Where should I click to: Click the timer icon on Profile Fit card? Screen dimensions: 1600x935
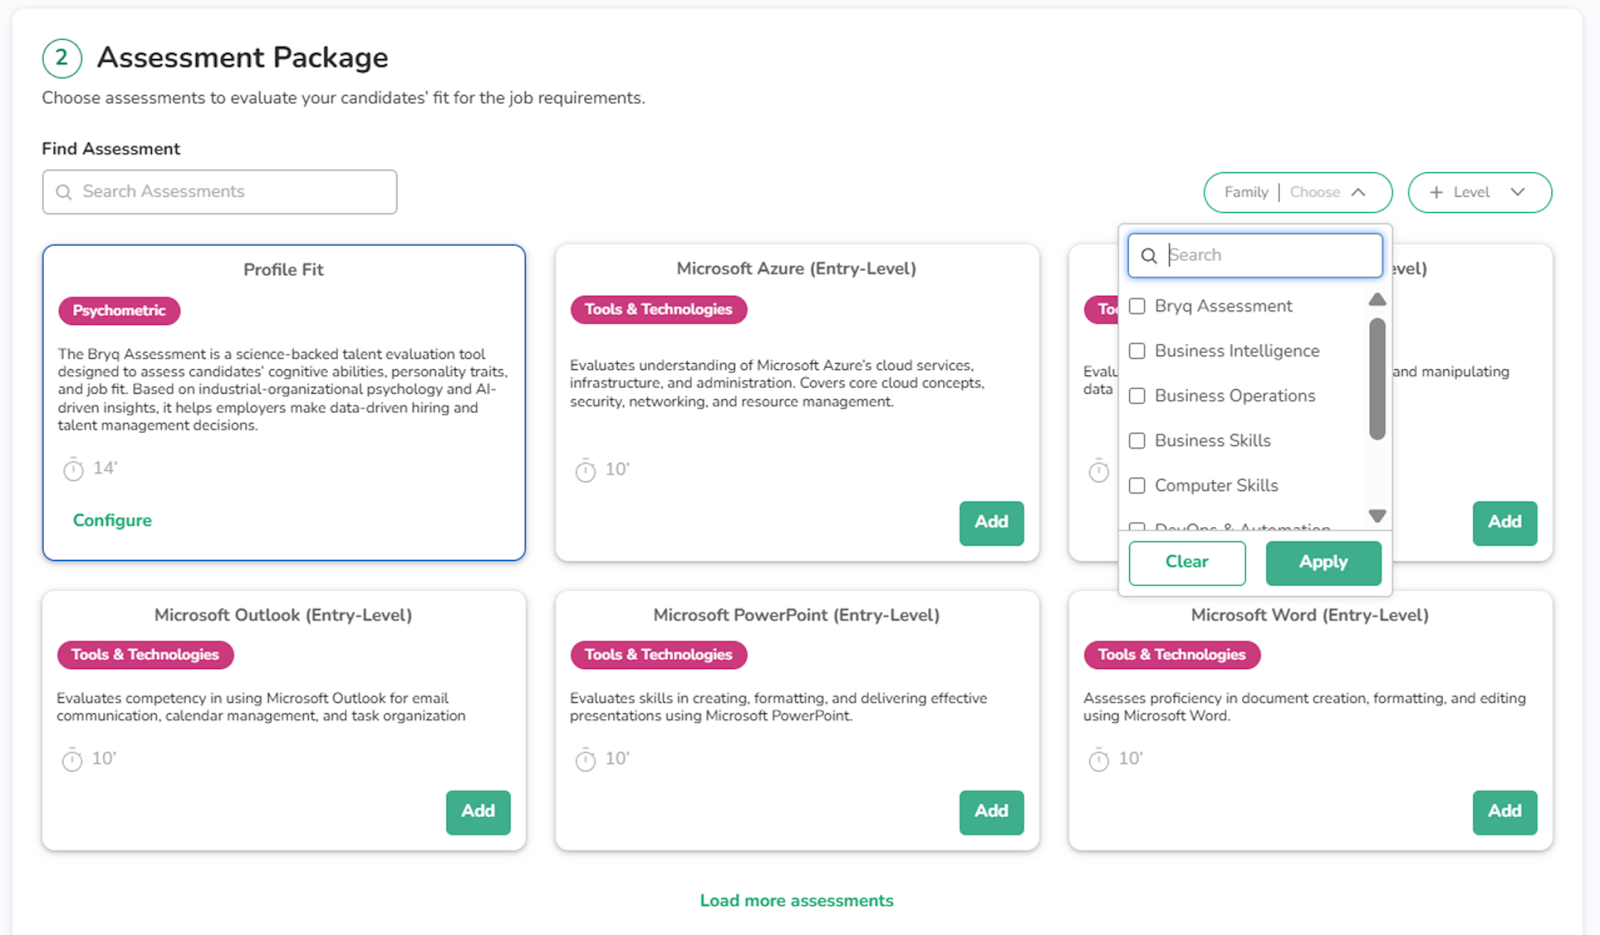click(x=73, y=469)
